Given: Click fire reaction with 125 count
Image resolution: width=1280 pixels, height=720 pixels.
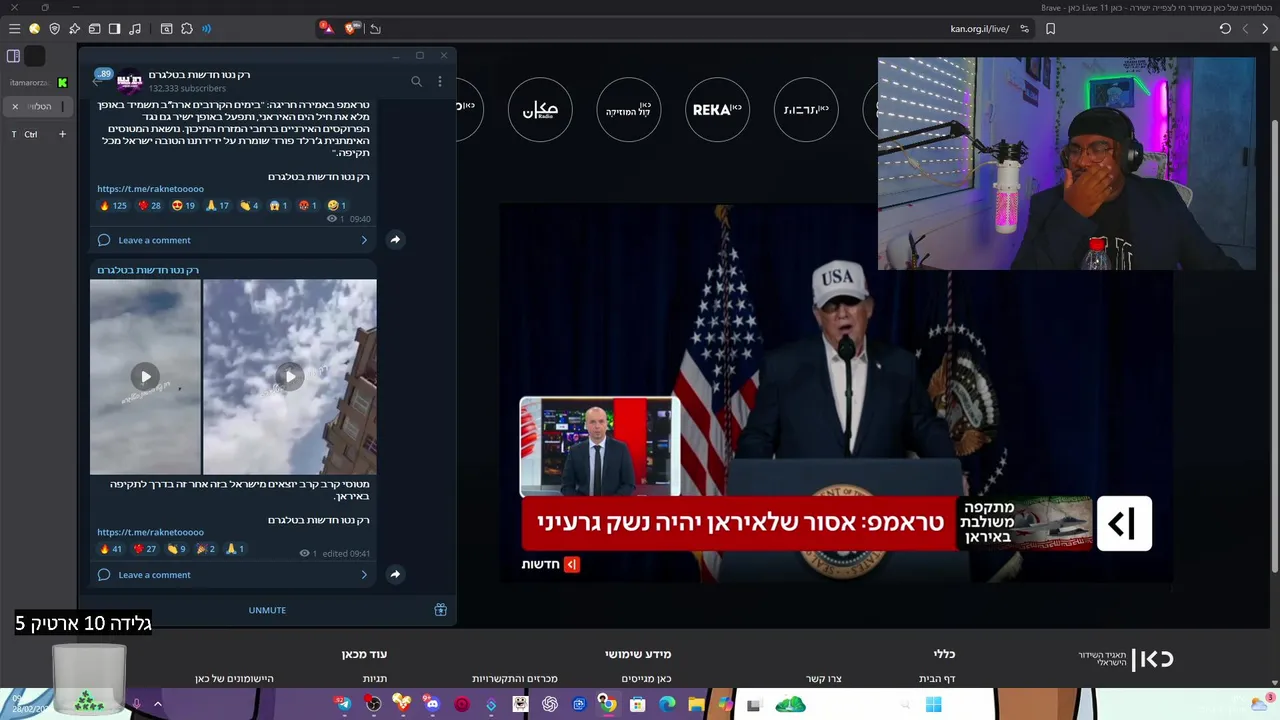Looking at the screenshot, I should 113,206.
